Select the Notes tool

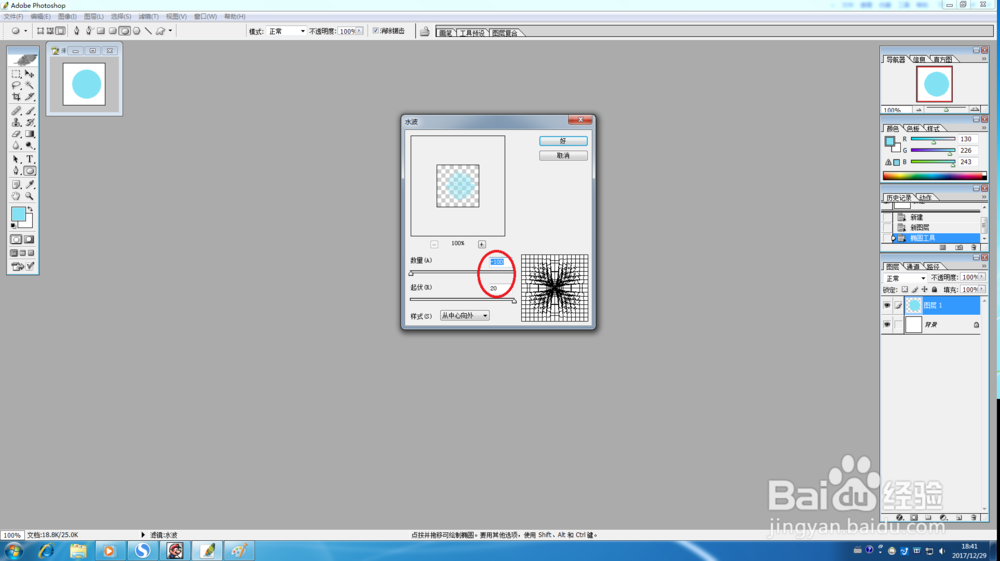click(17, 185)
